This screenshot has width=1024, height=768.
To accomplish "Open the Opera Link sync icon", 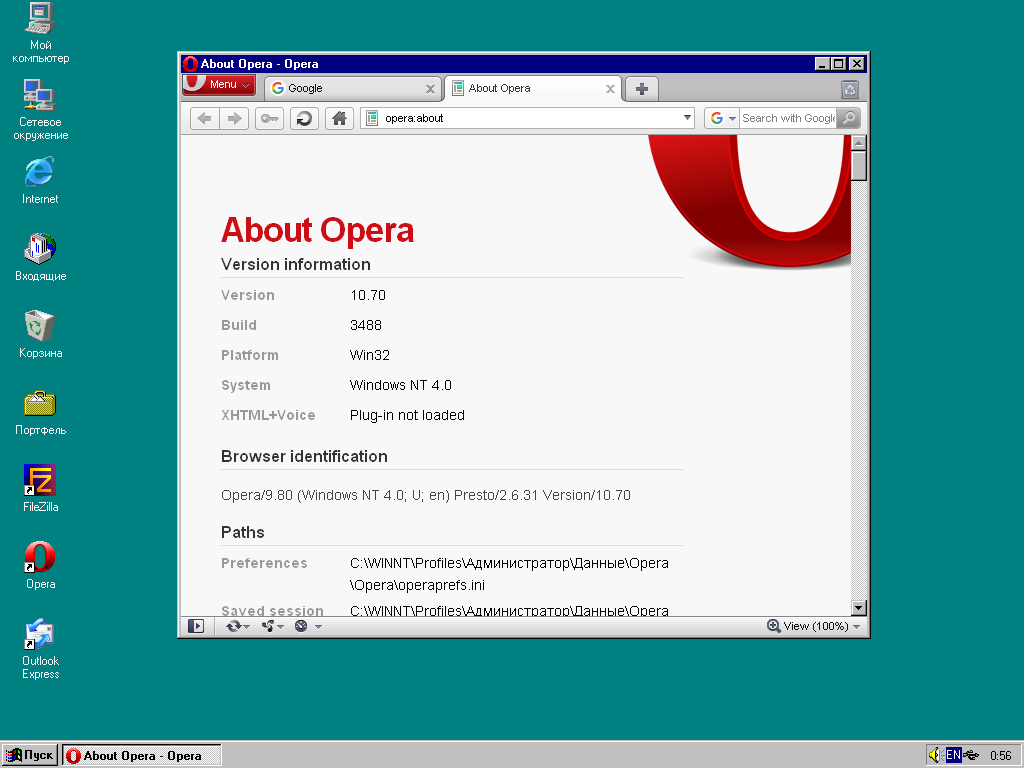I will [233, 626].
